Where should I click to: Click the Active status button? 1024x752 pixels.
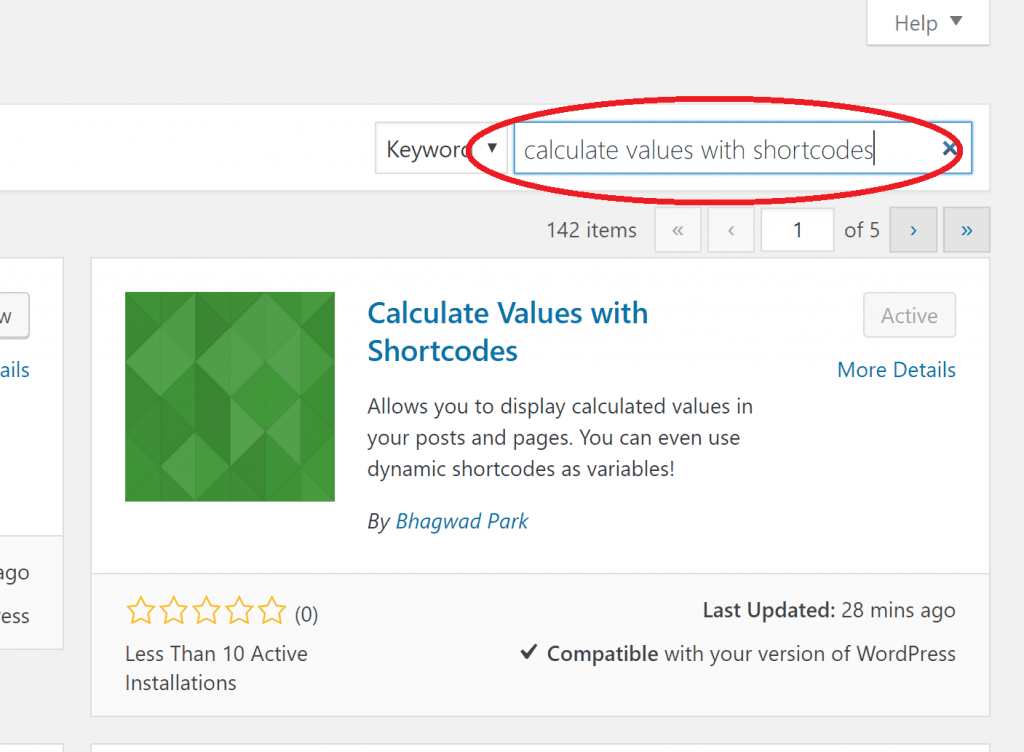click(x=909, y=315)
